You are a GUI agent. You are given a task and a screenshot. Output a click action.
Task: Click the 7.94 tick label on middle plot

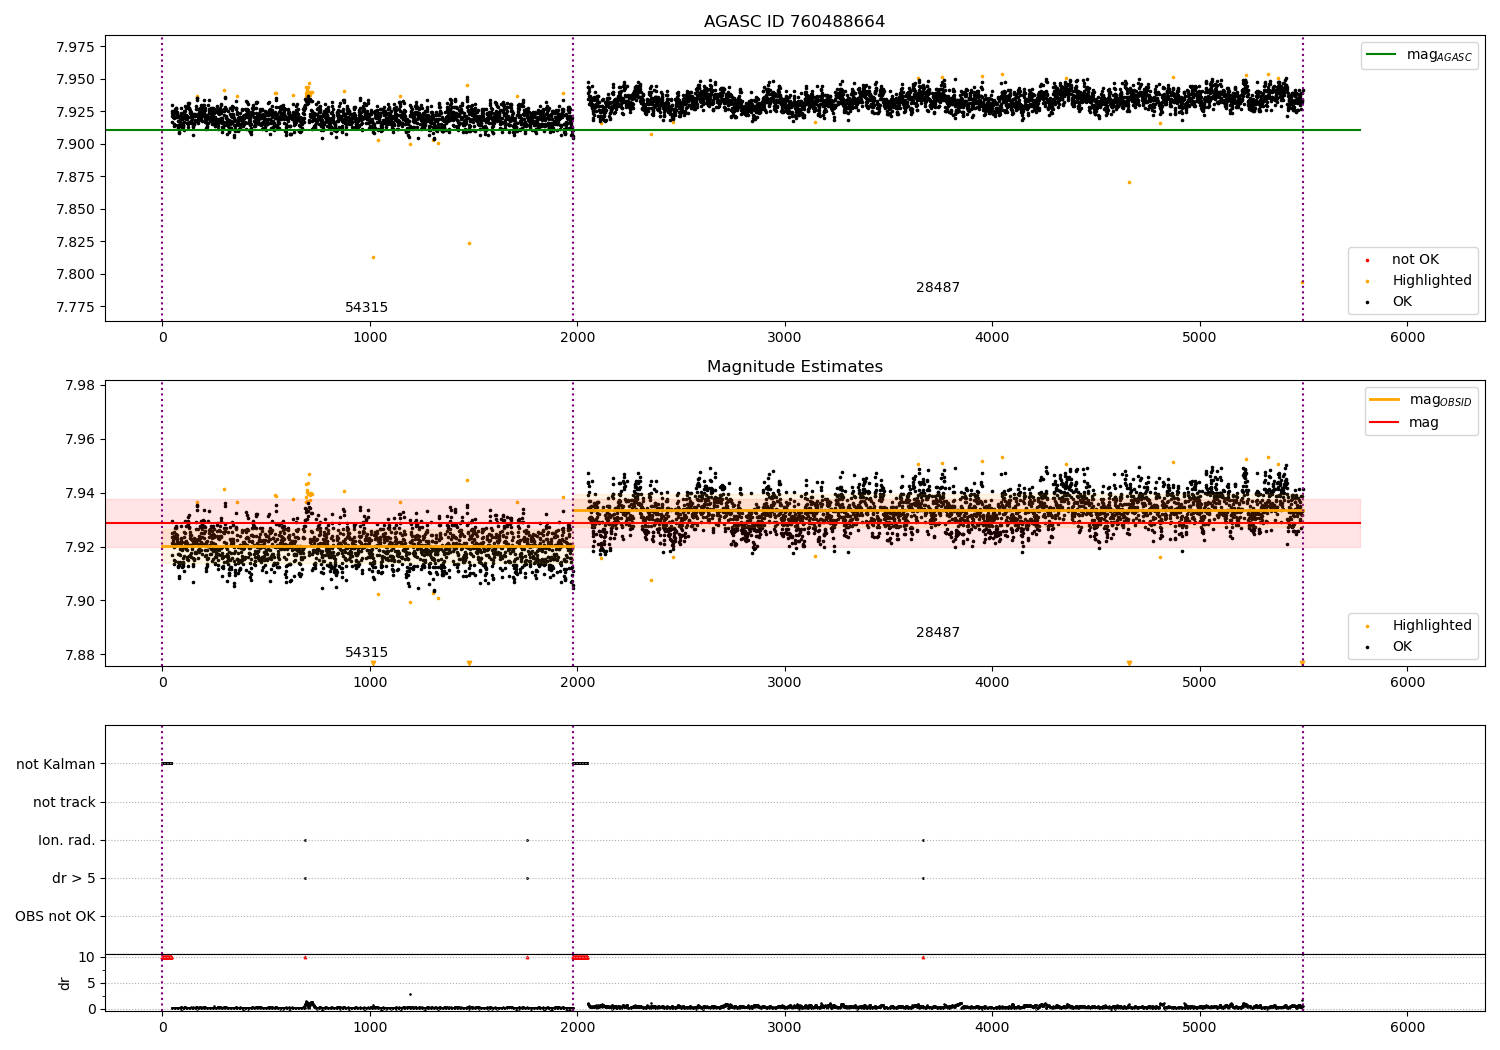pos(79,494)
